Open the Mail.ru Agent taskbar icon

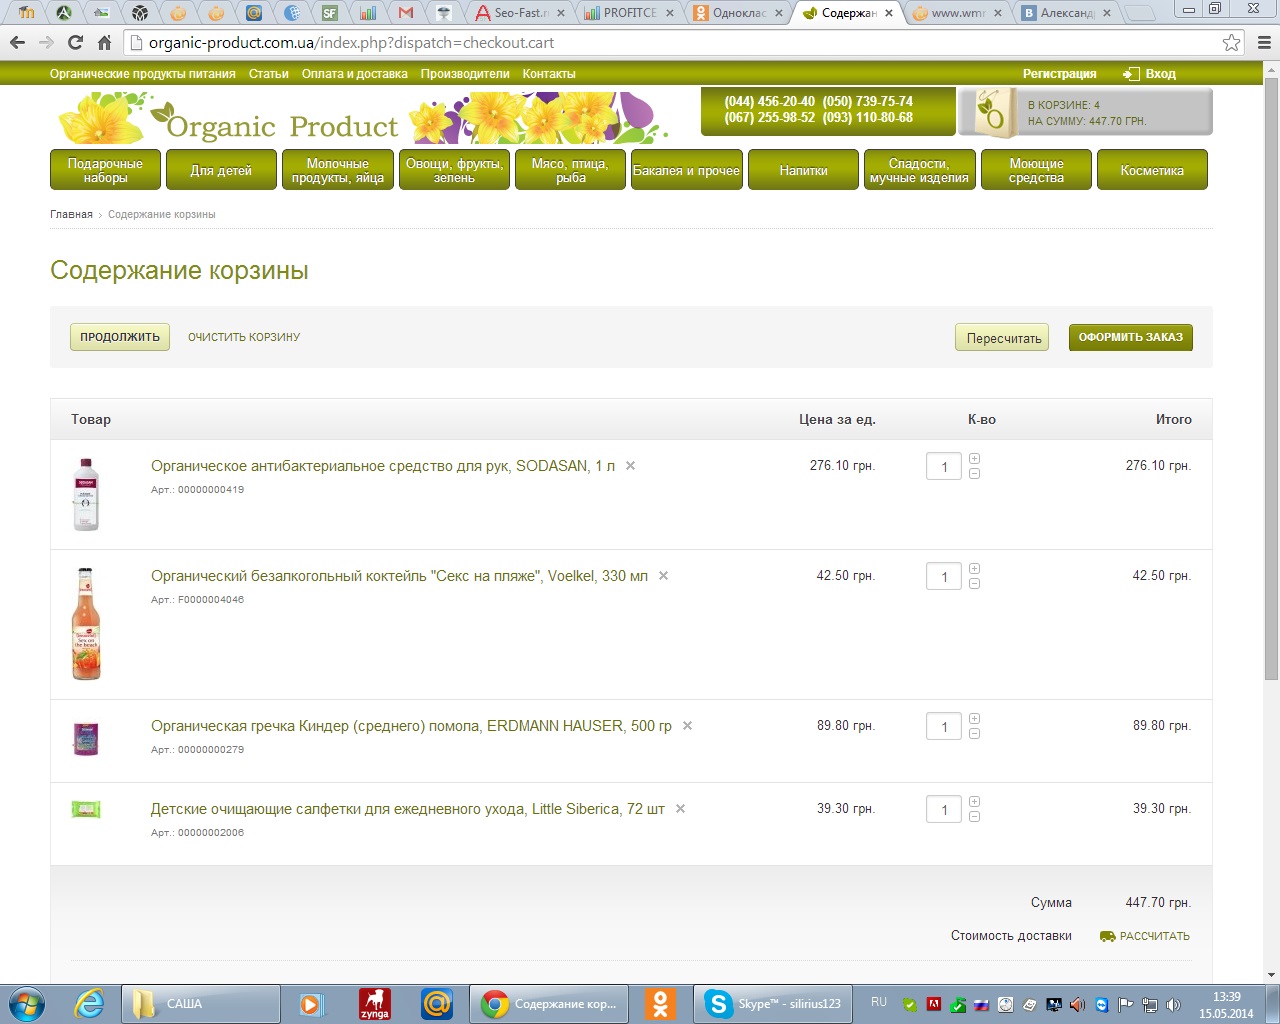pyautogui.click(x=437, y=1003)
